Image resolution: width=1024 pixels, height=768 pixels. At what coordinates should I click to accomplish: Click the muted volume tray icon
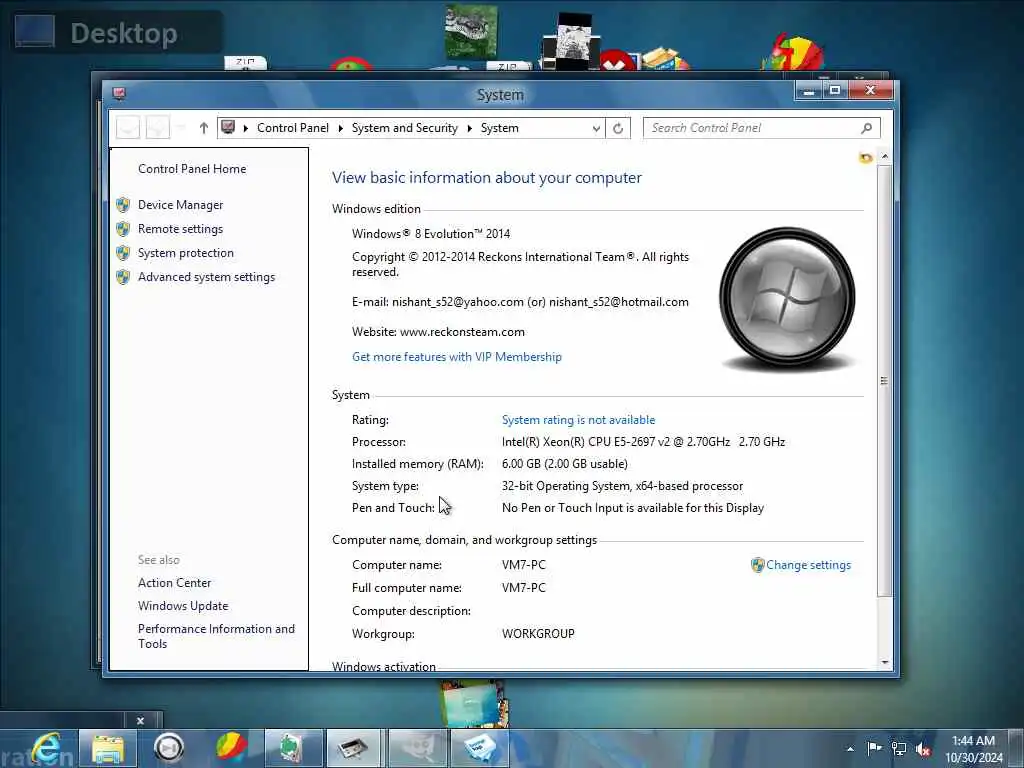[x=923, y=749]
